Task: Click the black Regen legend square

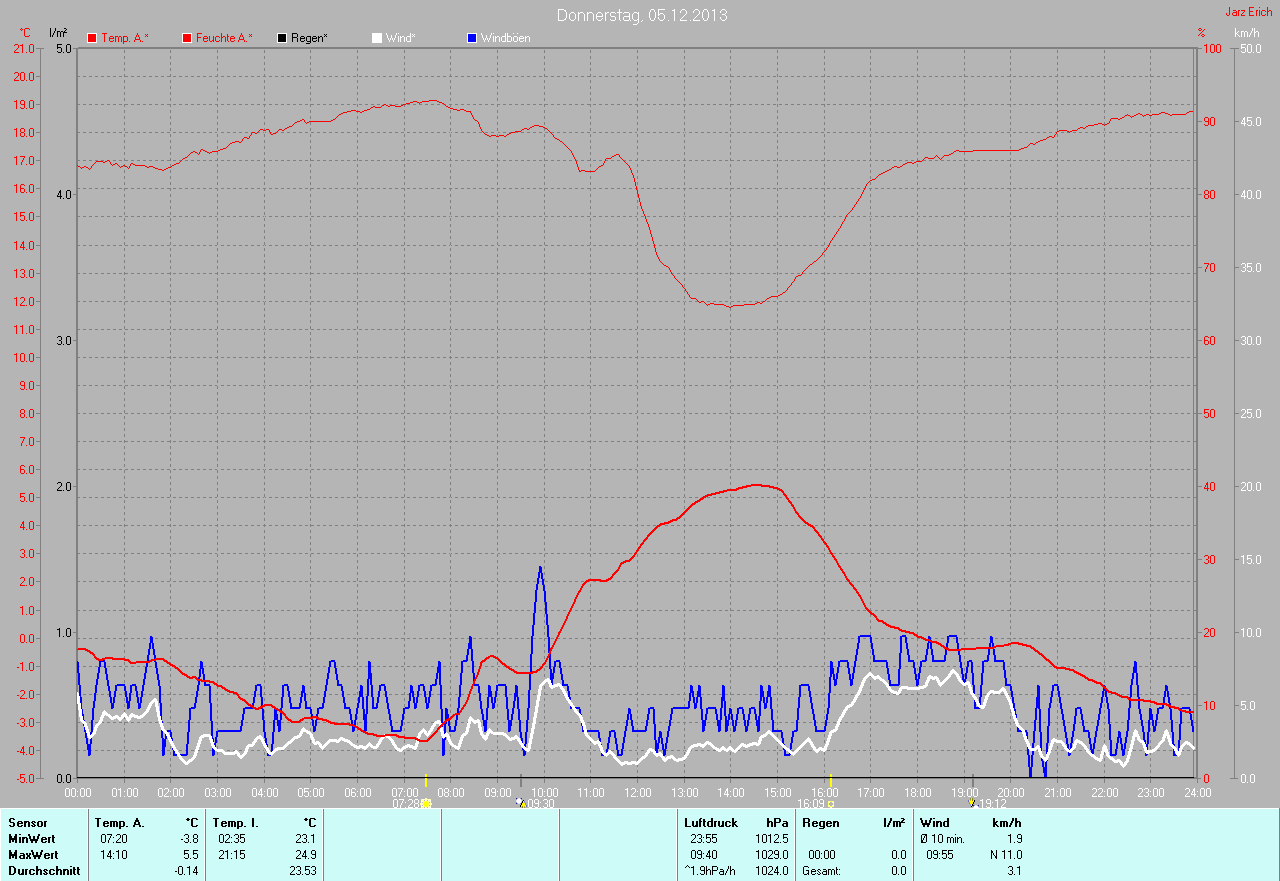Action: point(282,38)
